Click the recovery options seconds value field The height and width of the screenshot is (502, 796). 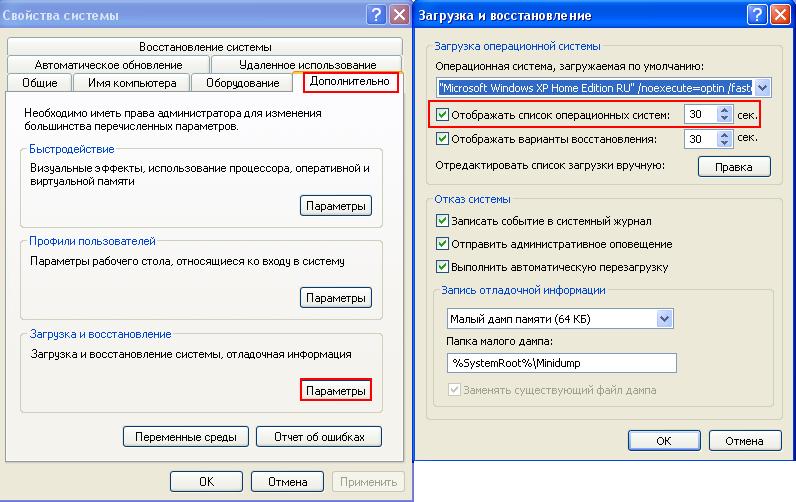pyautogui.click(x=701, y=139)
